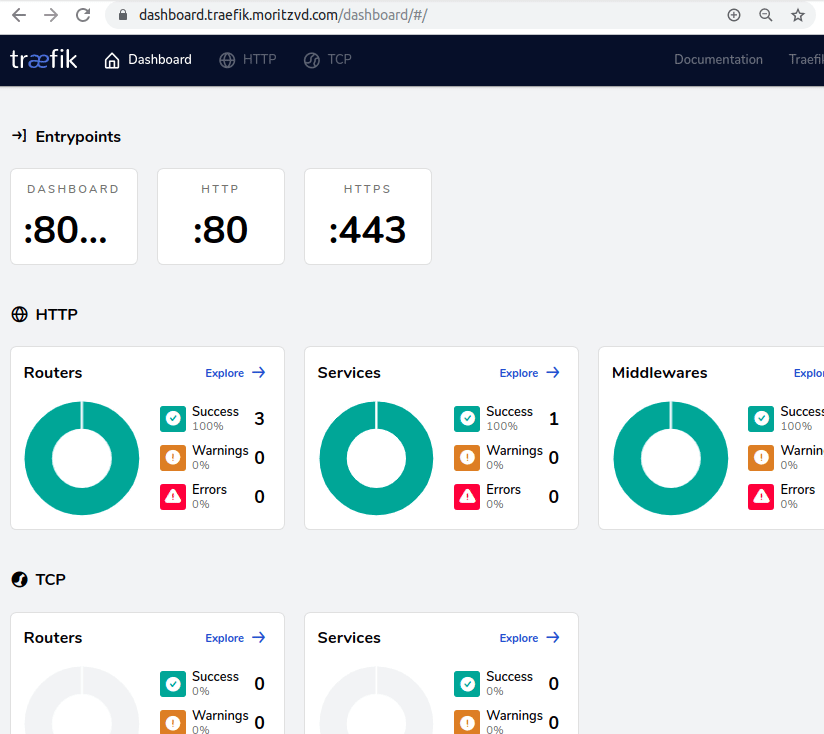Click the Traefik logo in the navbar
824x734 pixels.
43,59
